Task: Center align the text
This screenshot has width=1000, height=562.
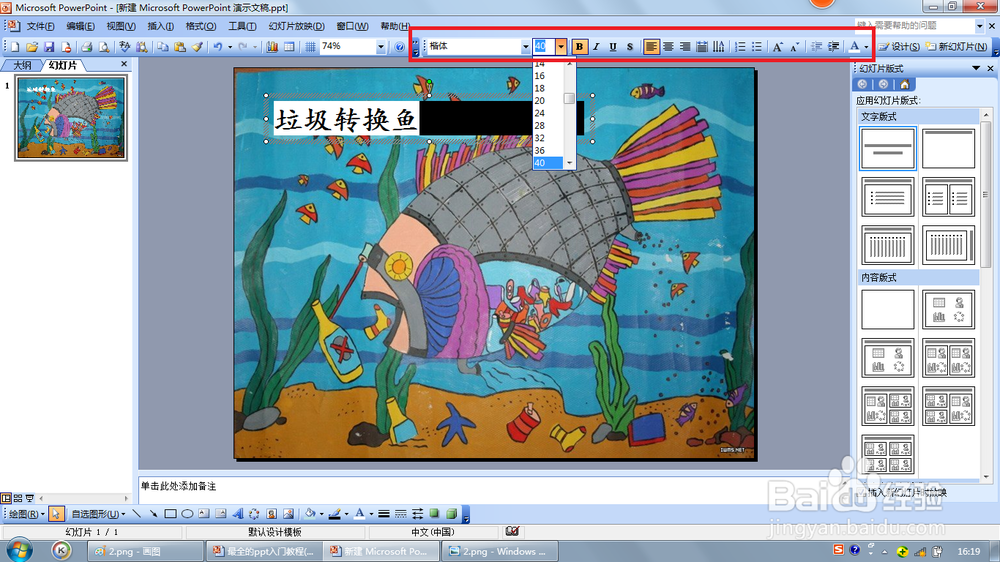Action: 668,47
